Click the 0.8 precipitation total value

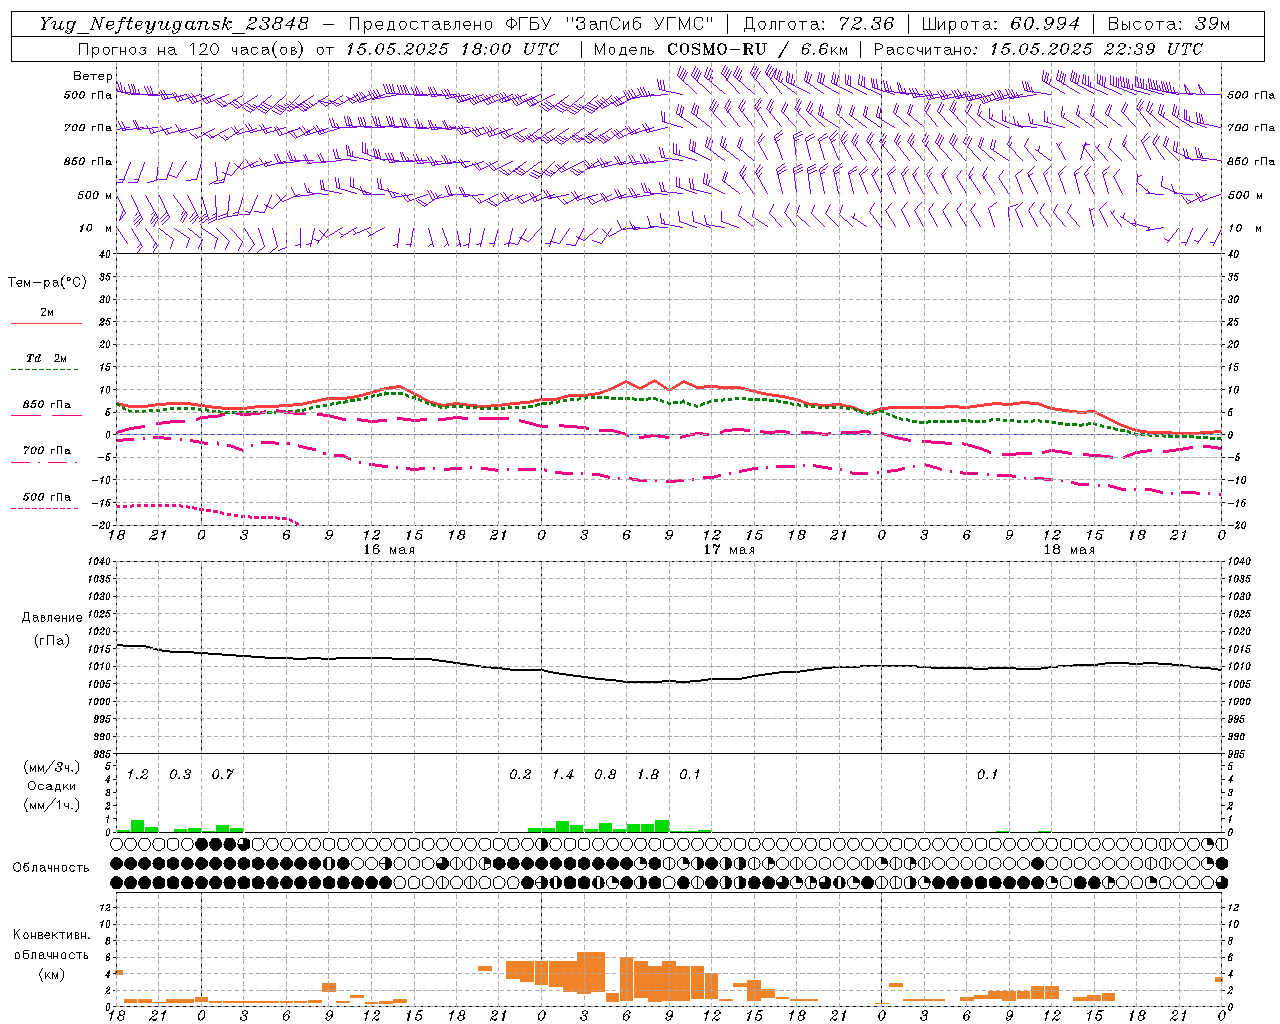coord(605,774)
